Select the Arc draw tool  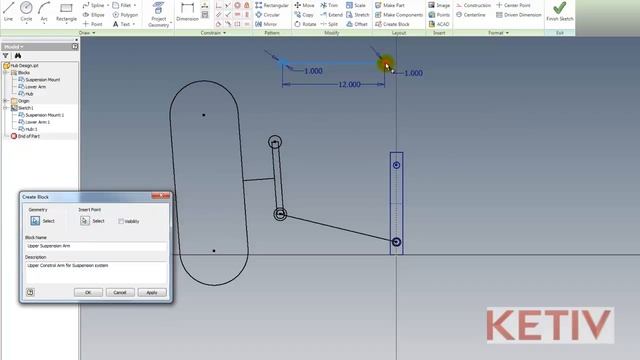(44, 11)
